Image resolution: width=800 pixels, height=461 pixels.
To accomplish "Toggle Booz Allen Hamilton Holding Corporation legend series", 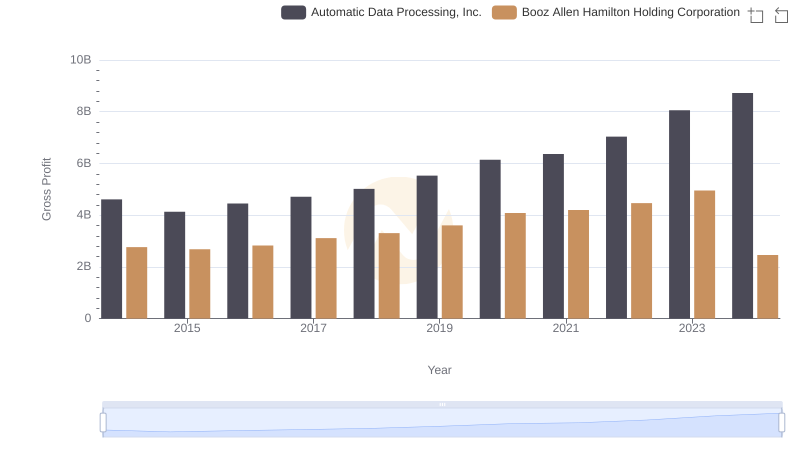I will (616, 12).
